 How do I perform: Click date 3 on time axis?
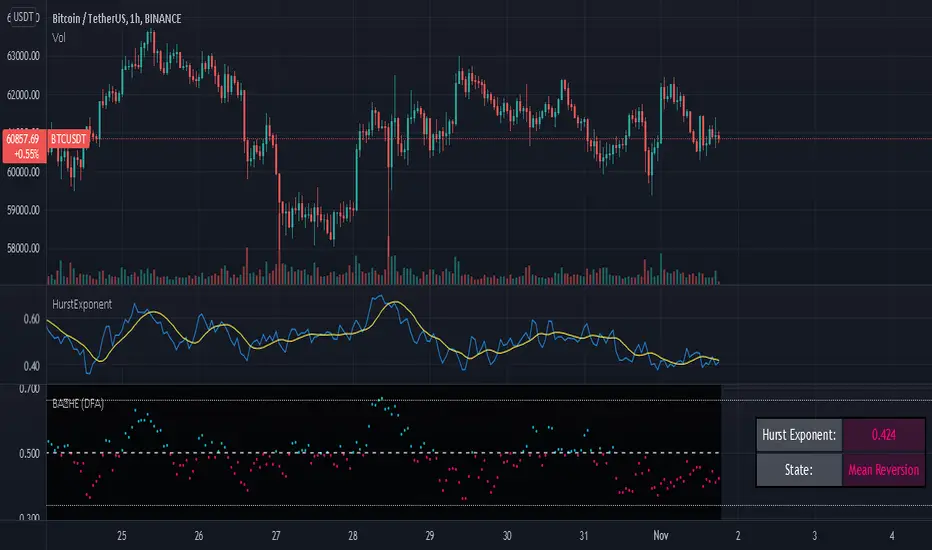click(814, 536)
